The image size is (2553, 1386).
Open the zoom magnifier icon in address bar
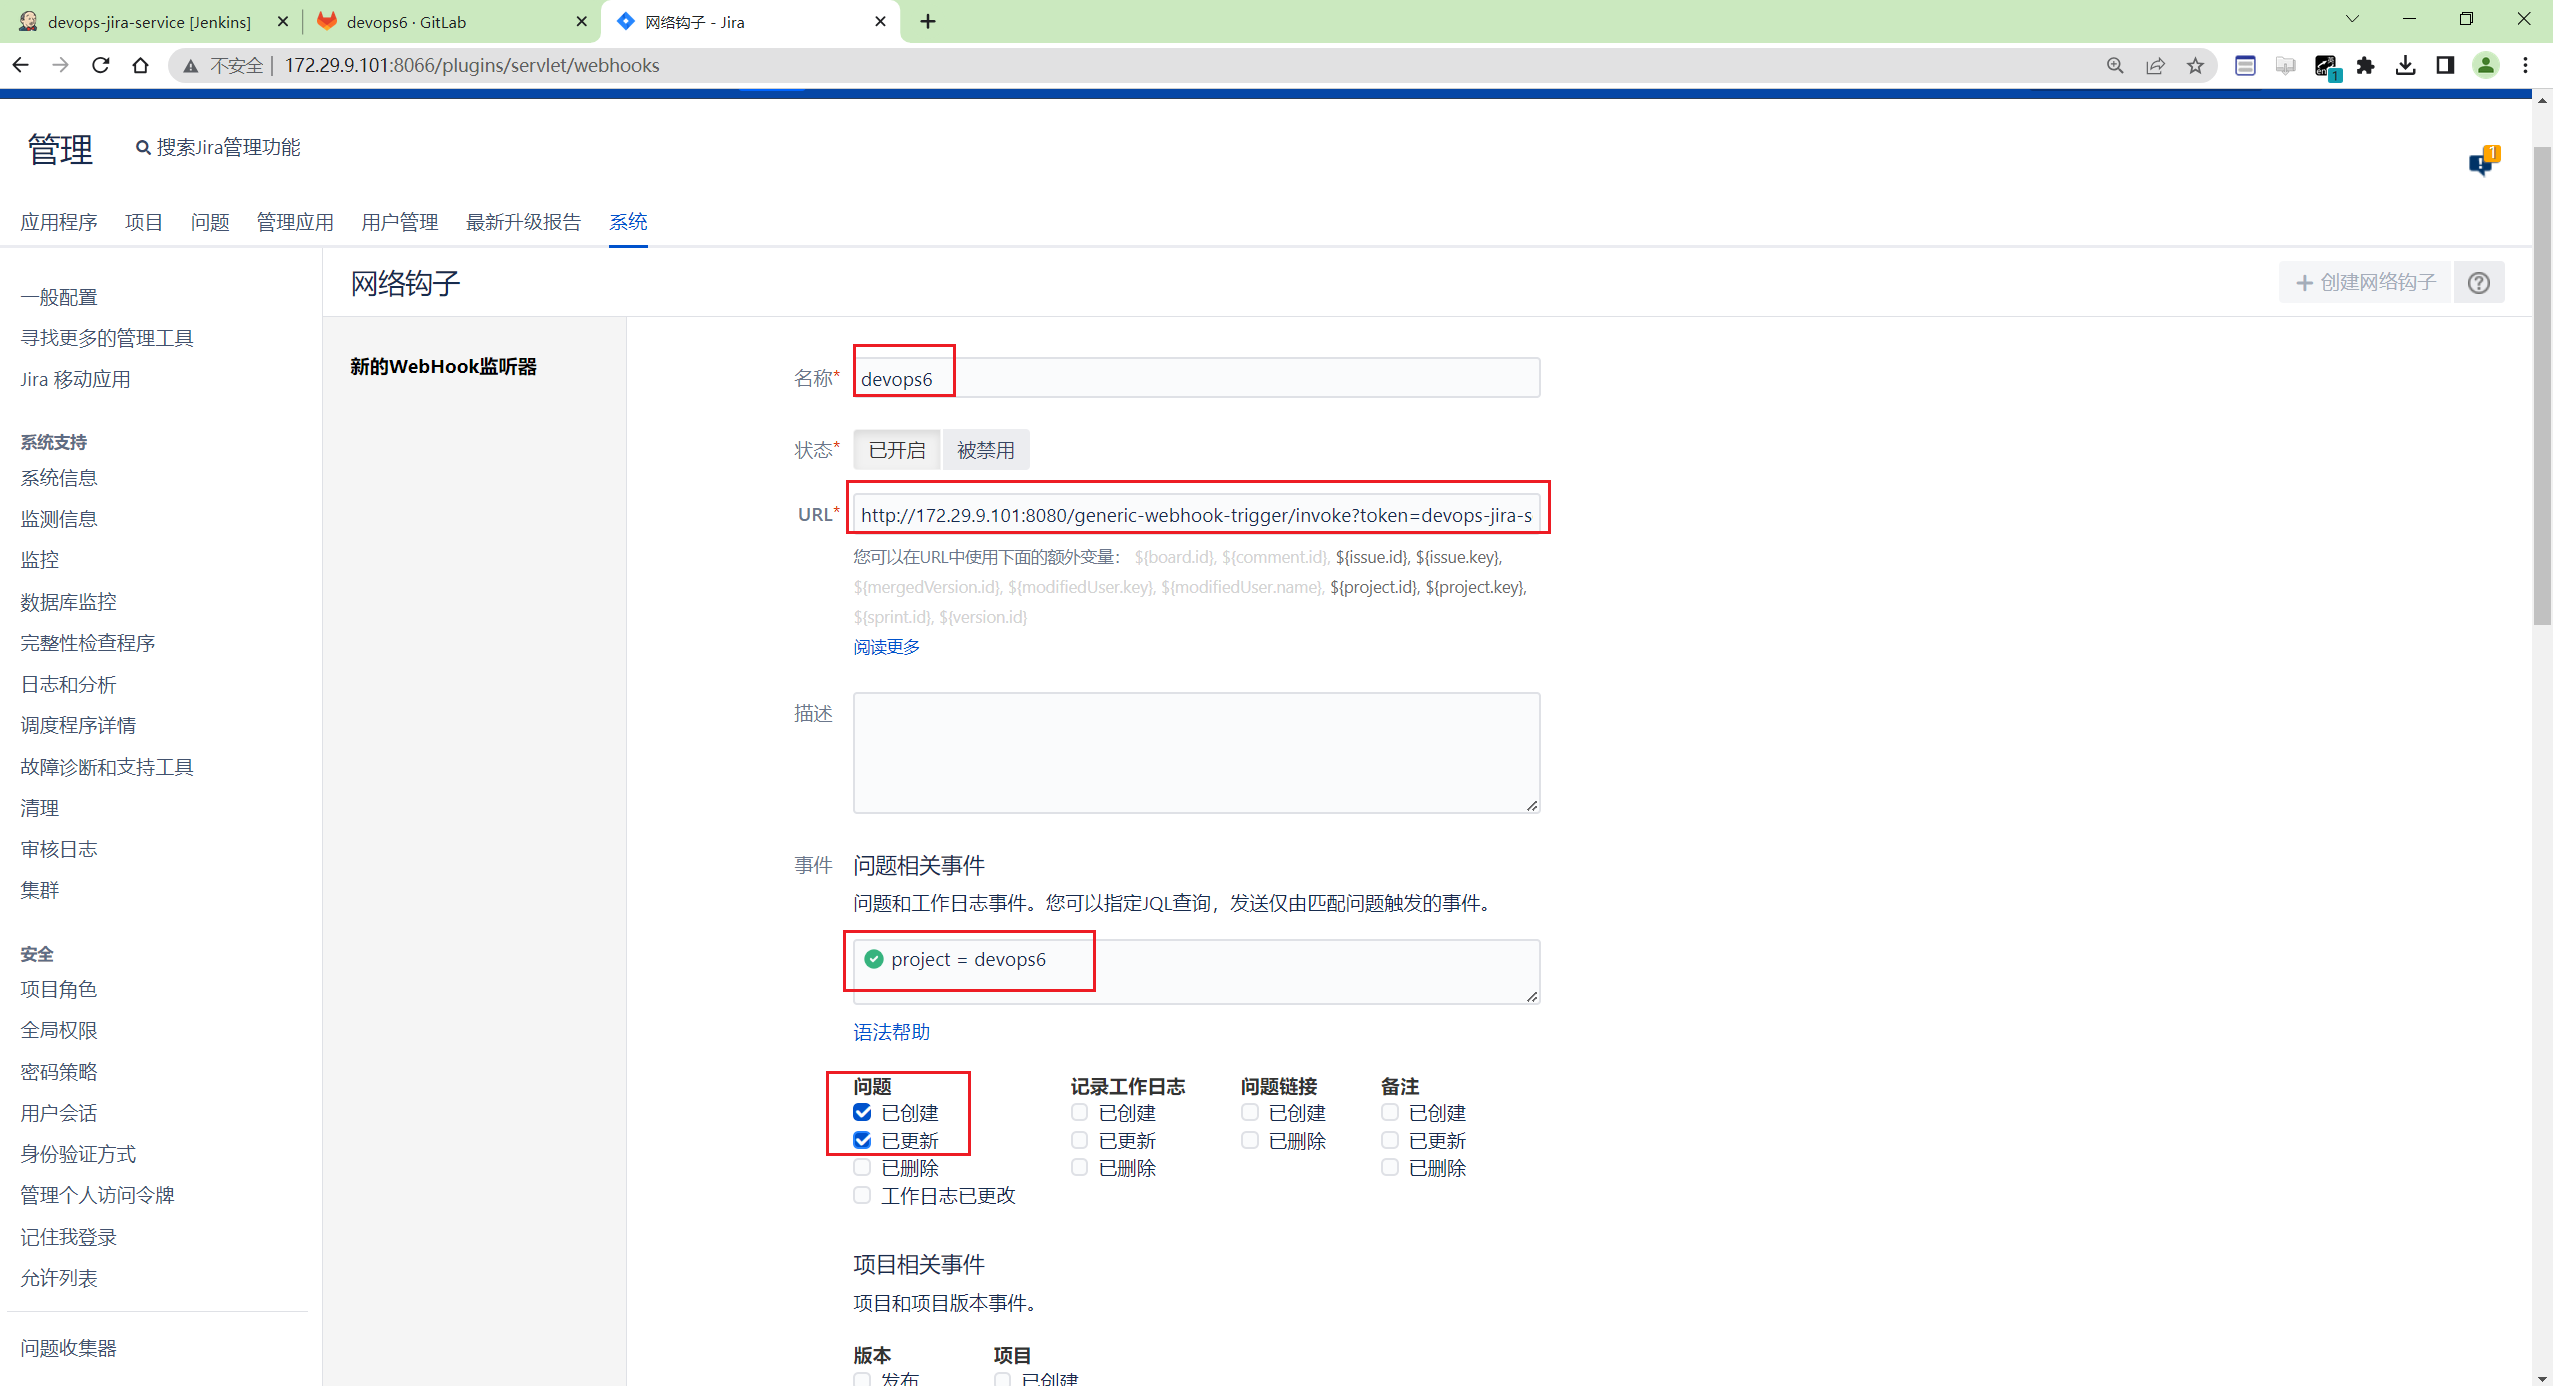click(x=2114, y=65)
